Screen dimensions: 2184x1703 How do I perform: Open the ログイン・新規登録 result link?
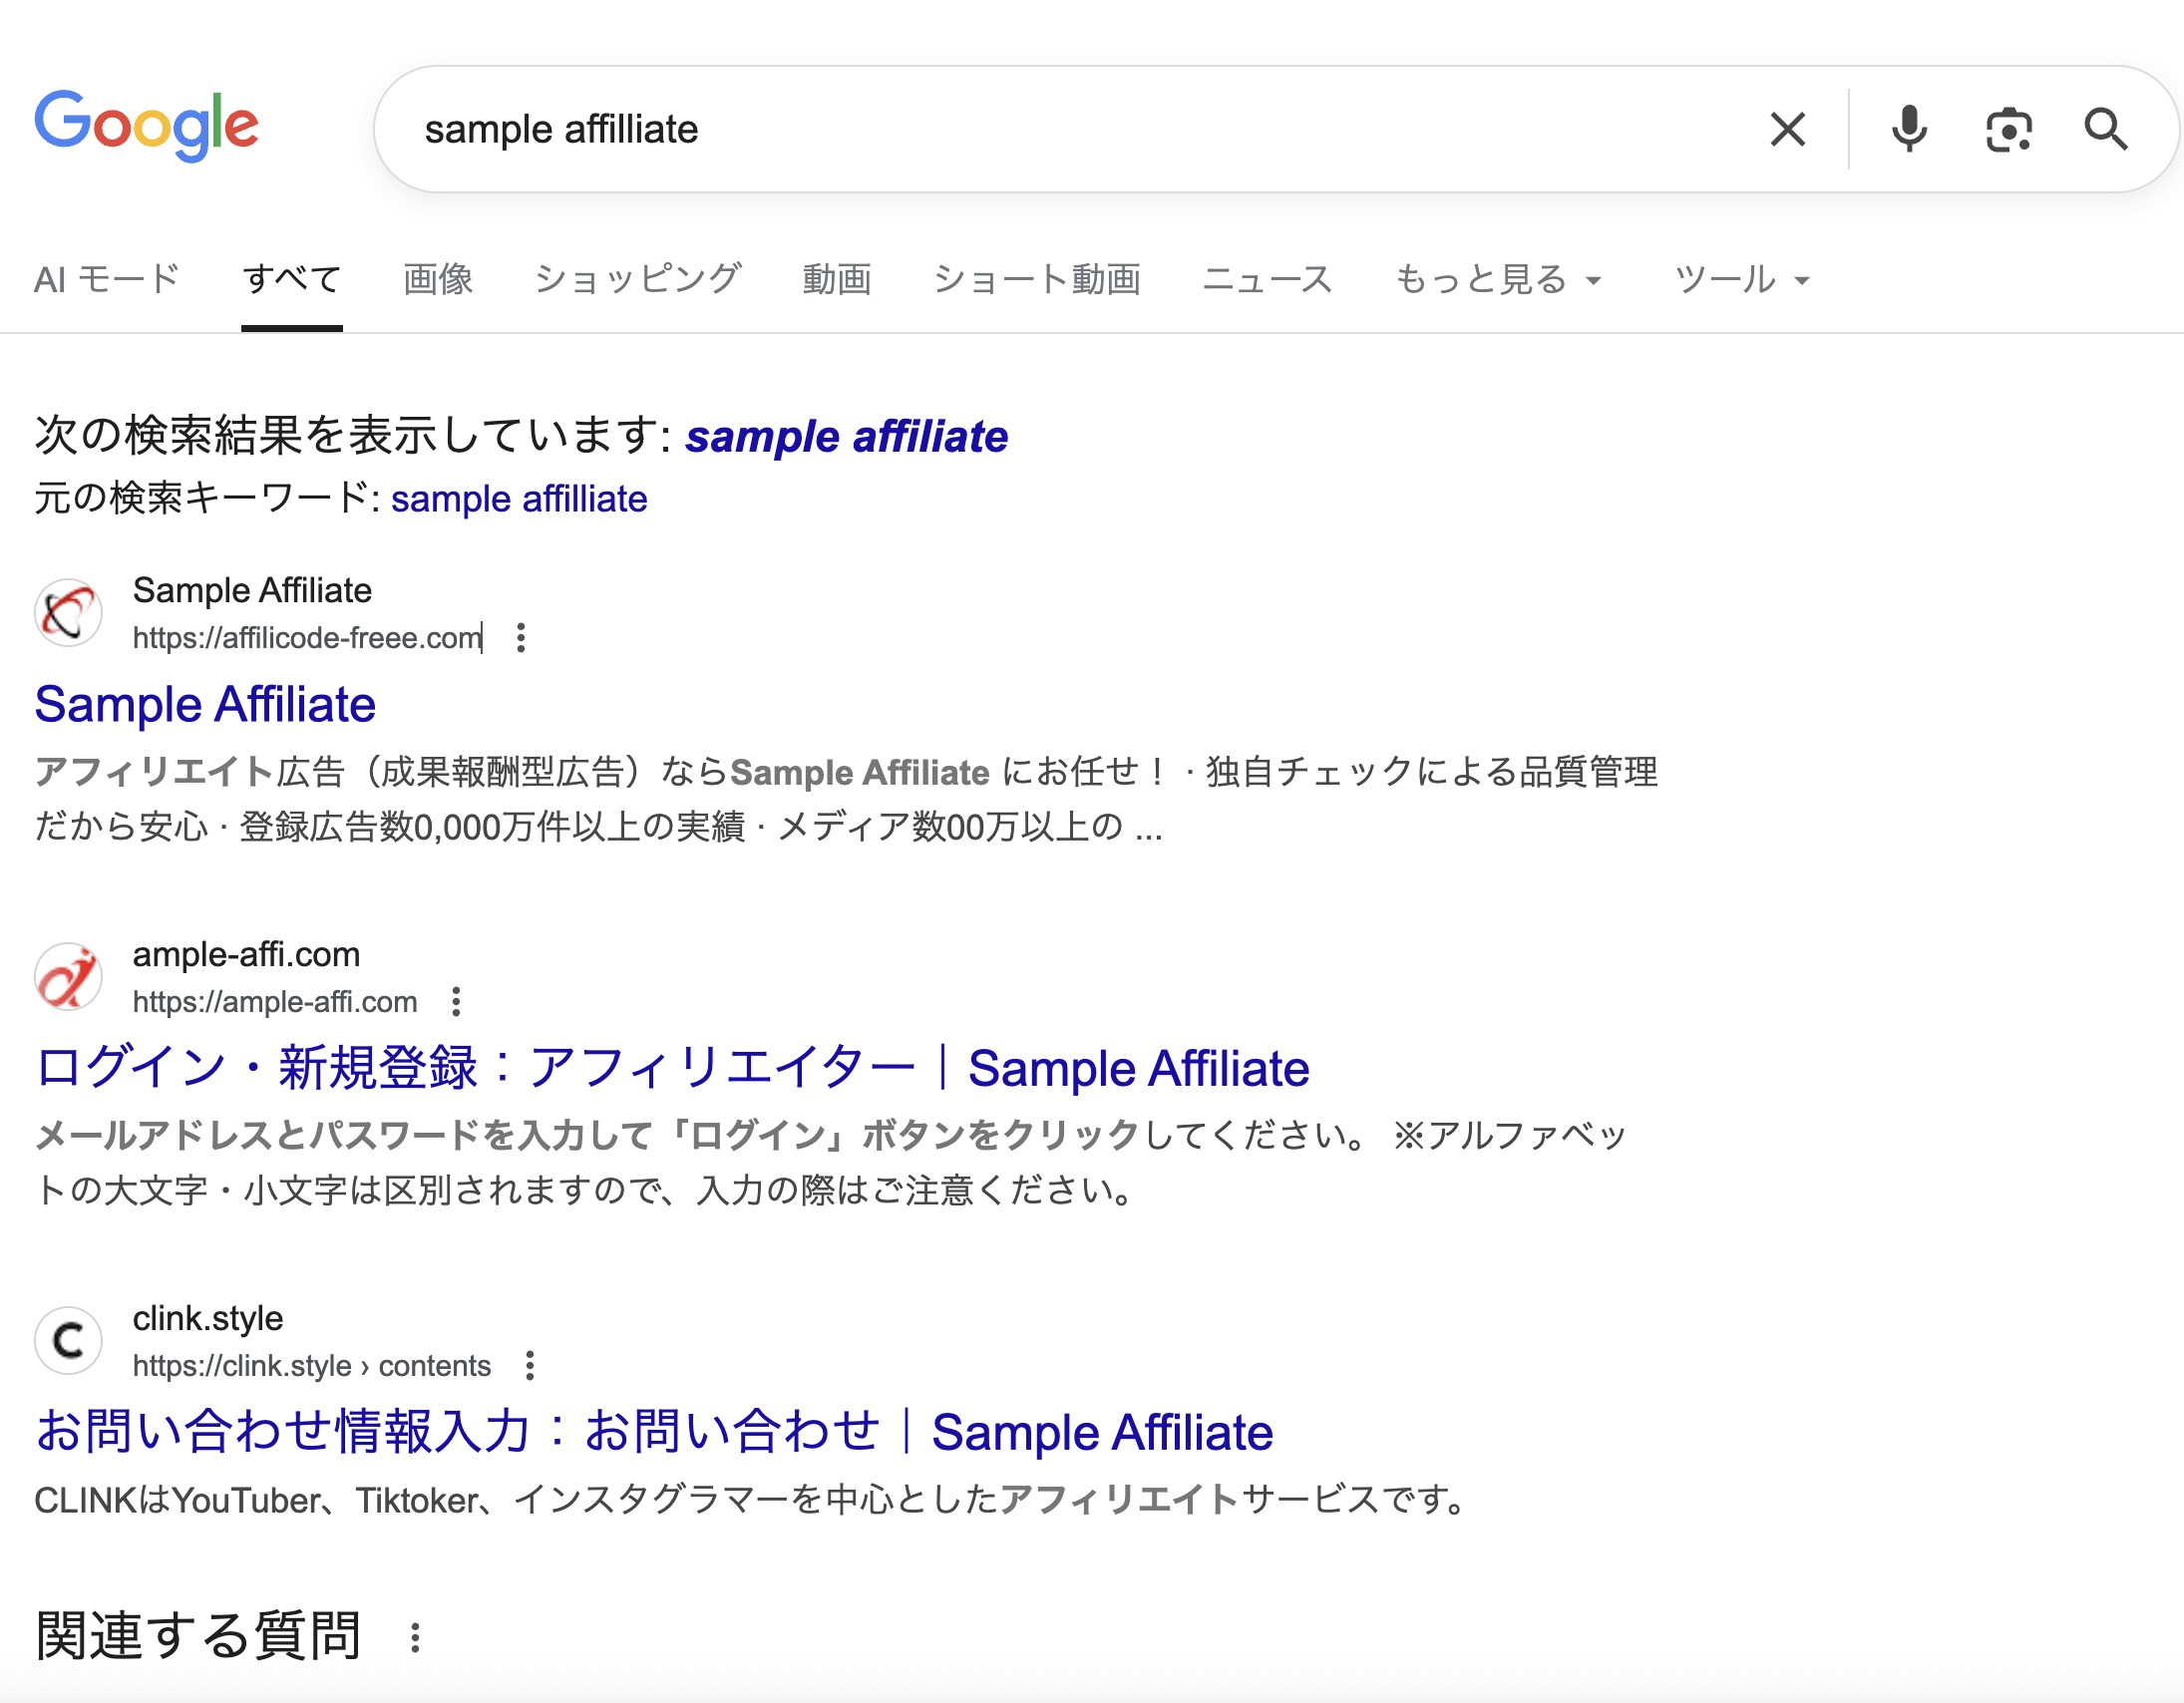coord(672,1069)
